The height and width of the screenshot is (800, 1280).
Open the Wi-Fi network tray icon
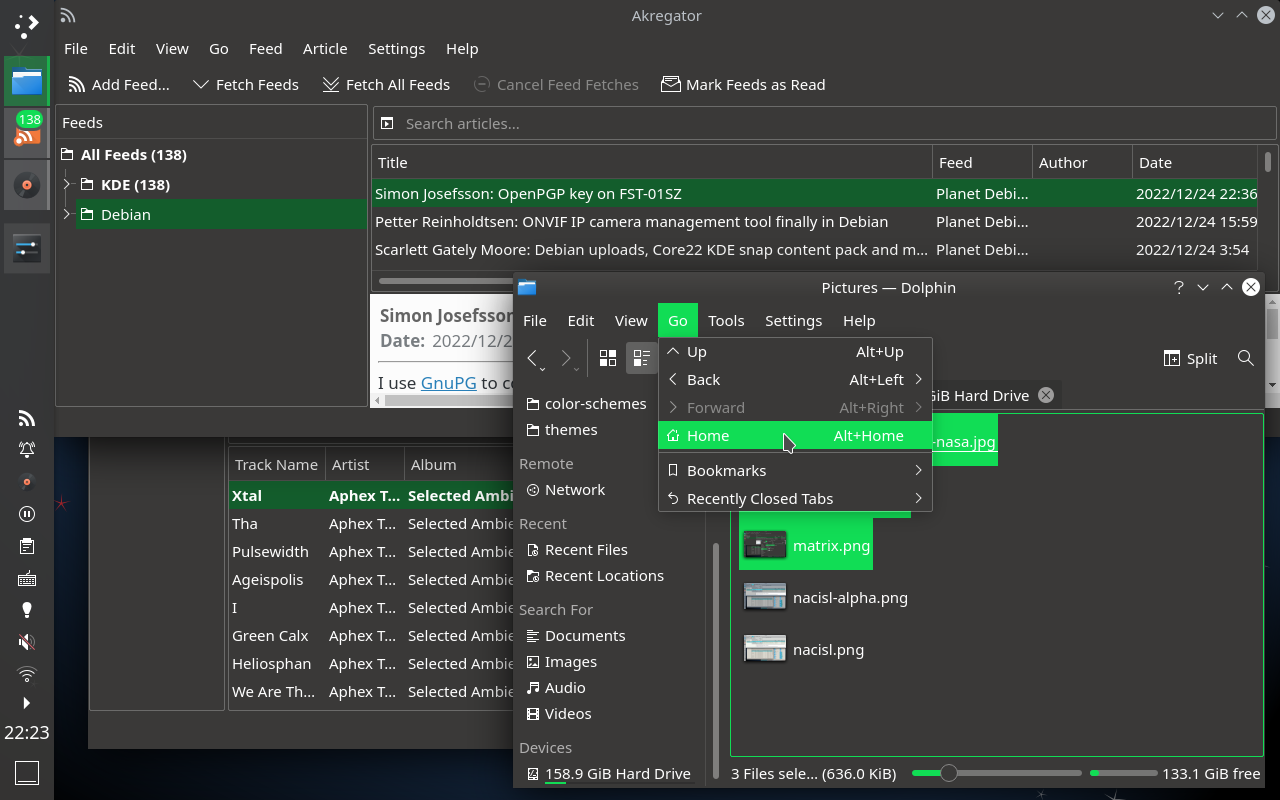tap(27, 674)
